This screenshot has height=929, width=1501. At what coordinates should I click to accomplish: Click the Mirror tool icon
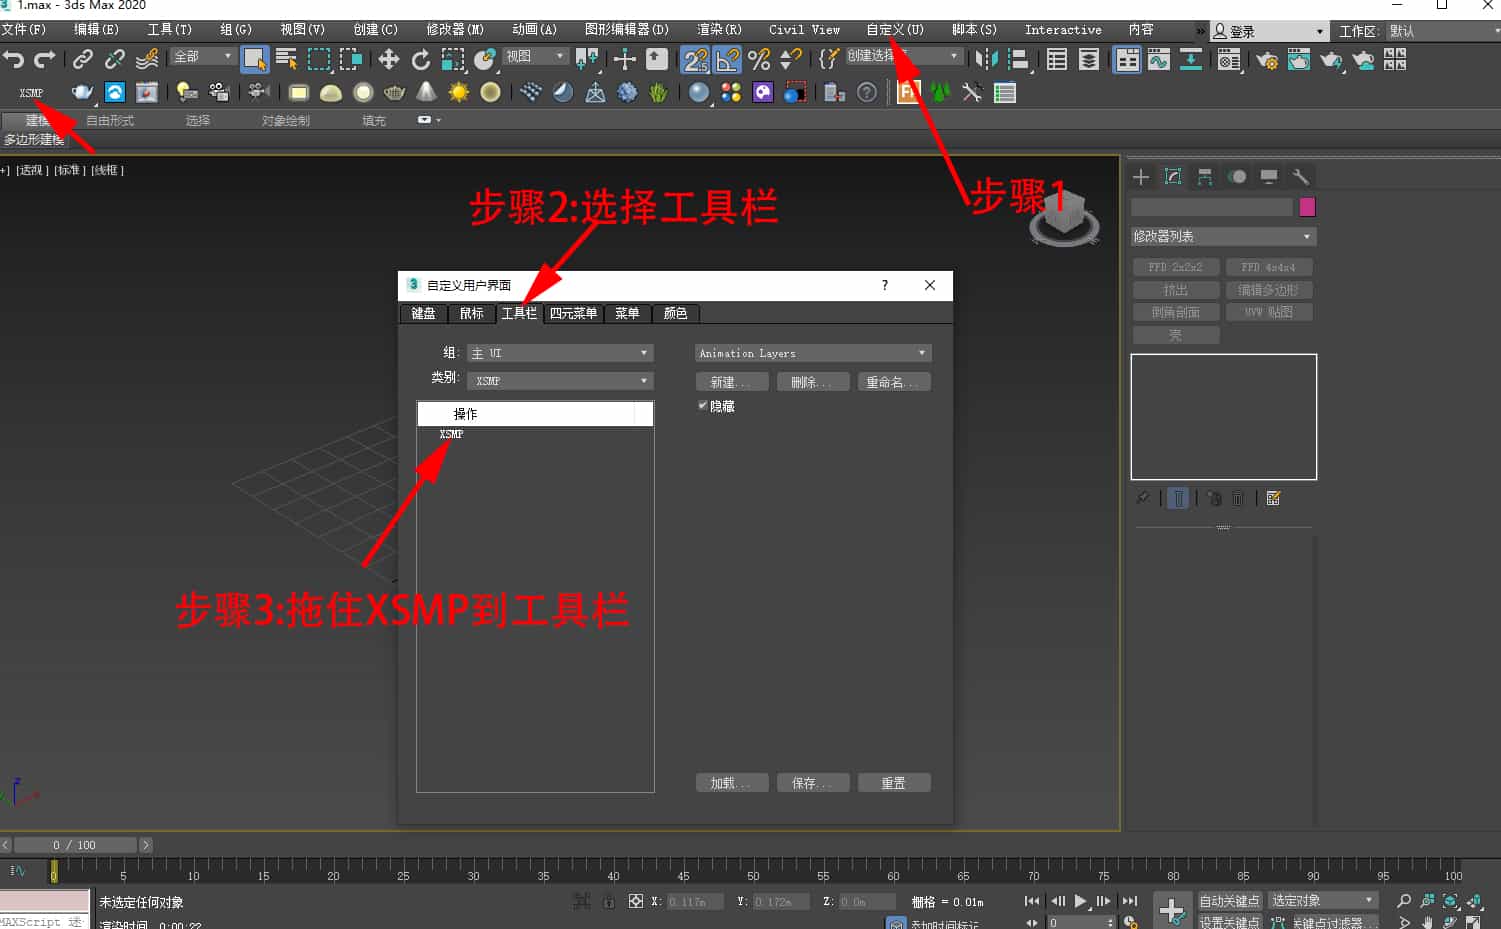986,60
